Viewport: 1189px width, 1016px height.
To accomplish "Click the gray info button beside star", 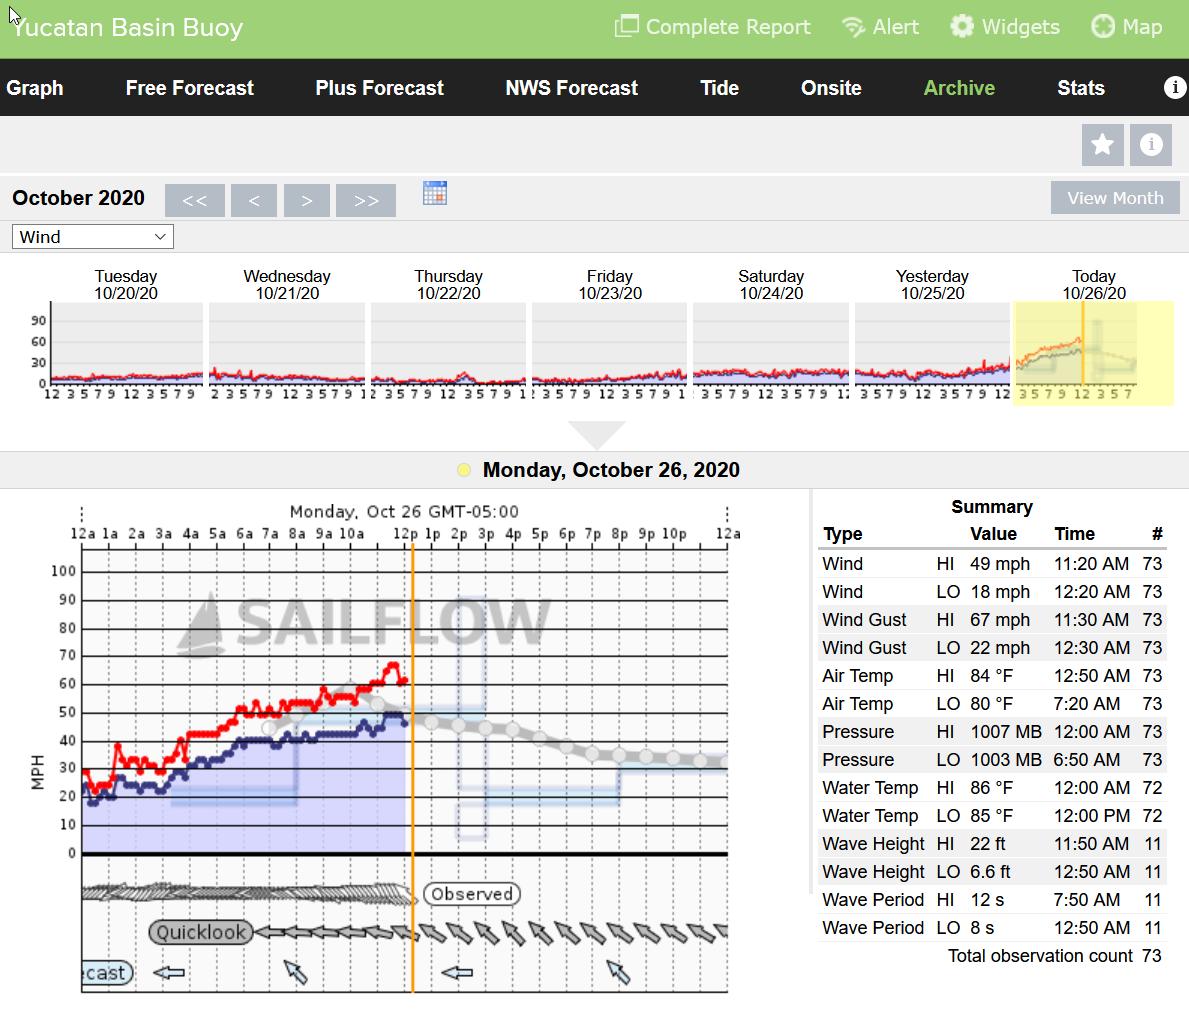I will coord(1150,144).
